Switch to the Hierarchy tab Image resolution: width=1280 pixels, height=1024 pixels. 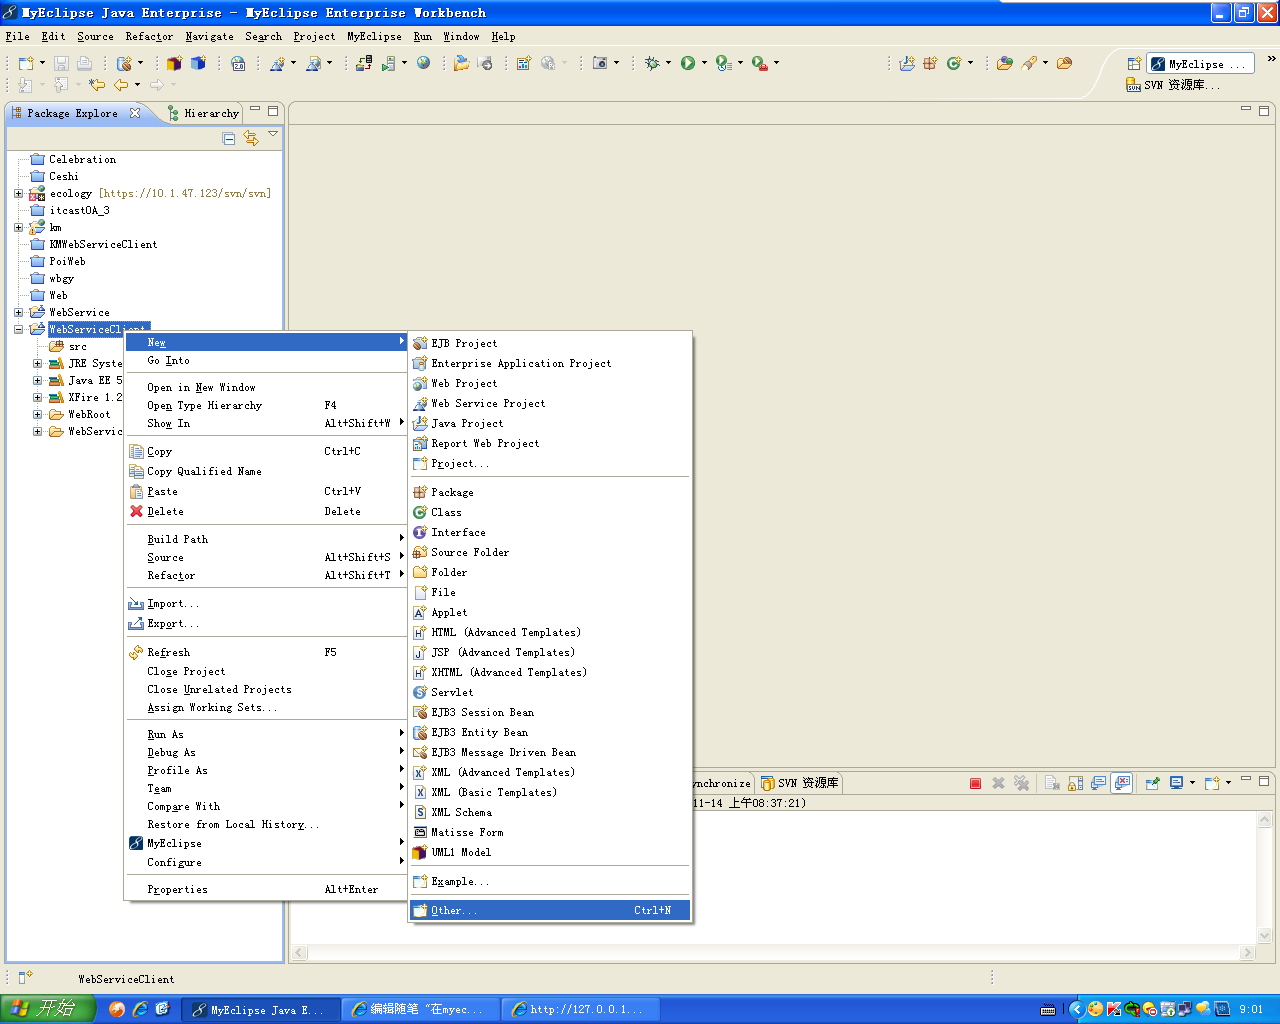tap(204, 113)
